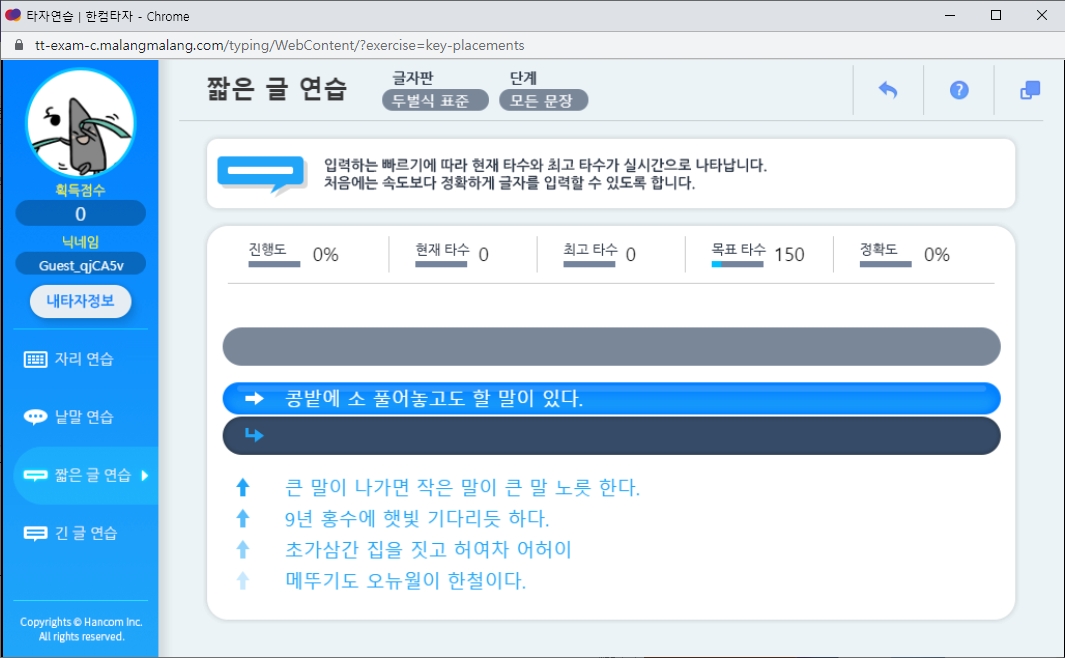1065x658 pixels.
Task: Open the help question mark icon
Action: pyautogui.click(x=959, y=89)
